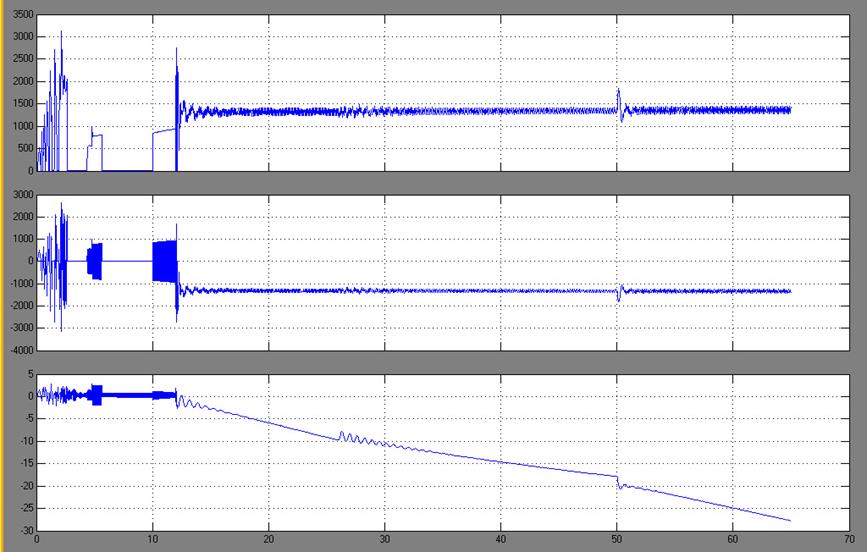This screenshot has width=867, height=552.
Task: Click the right end of the middle plot signal
Action: click(789, 291)
